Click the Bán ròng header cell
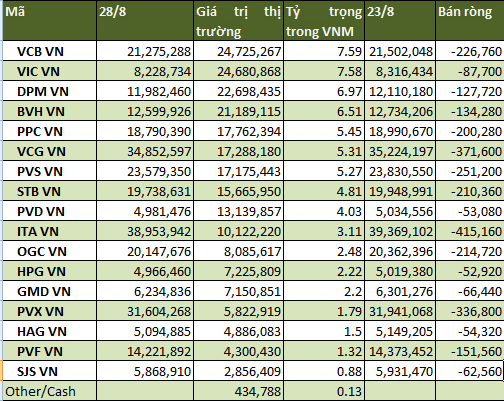This screenshot has height=401, width=504. click(x=469, y=20)
